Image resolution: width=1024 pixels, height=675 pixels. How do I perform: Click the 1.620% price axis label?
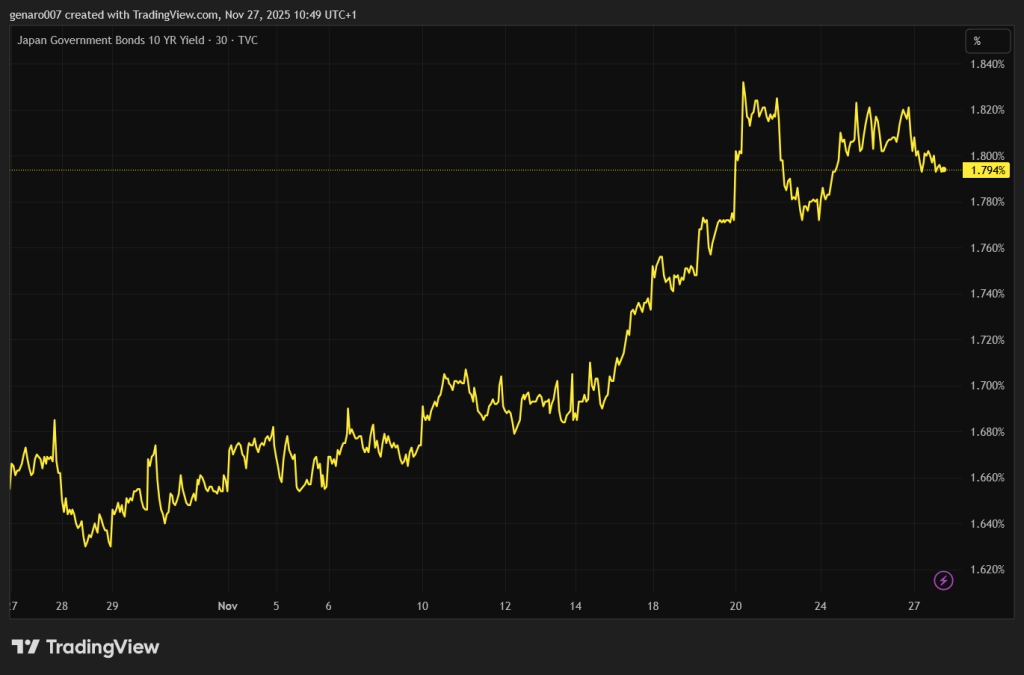coord(986,570)
